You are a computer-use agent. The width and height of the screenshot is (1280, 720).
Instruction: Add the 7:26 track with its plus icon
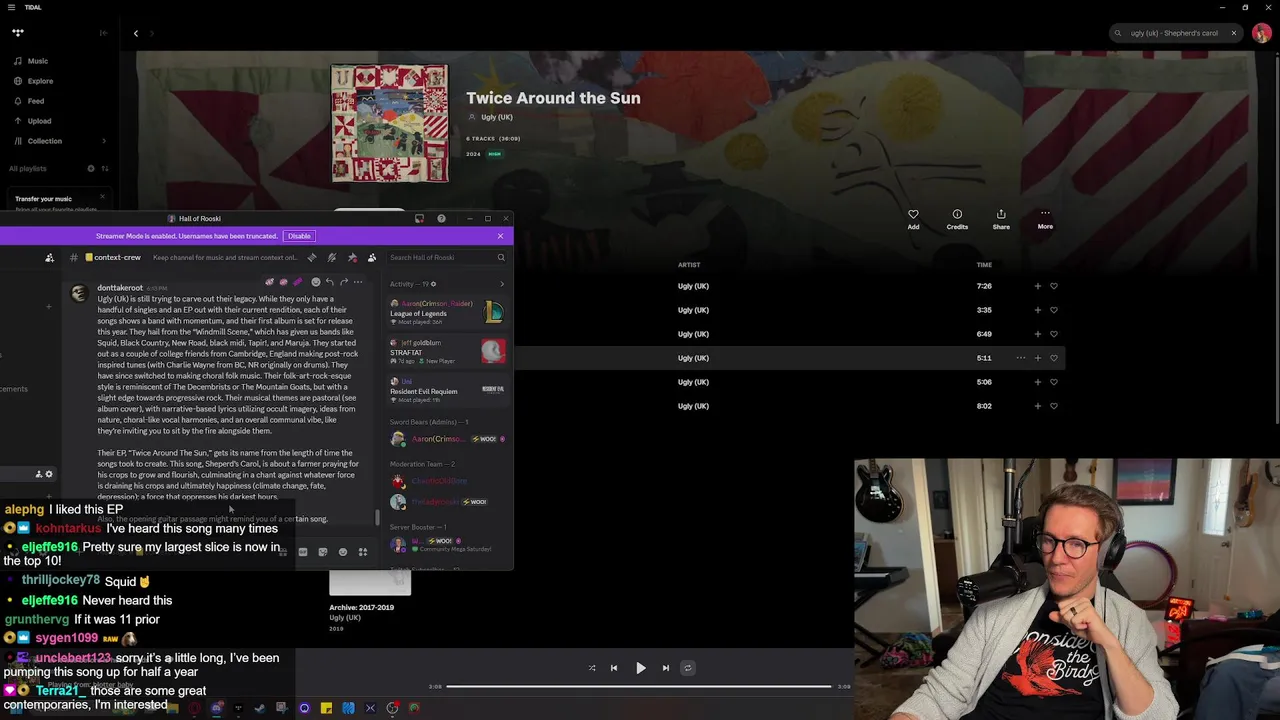pyautogui.click(x=1037, y=286)
